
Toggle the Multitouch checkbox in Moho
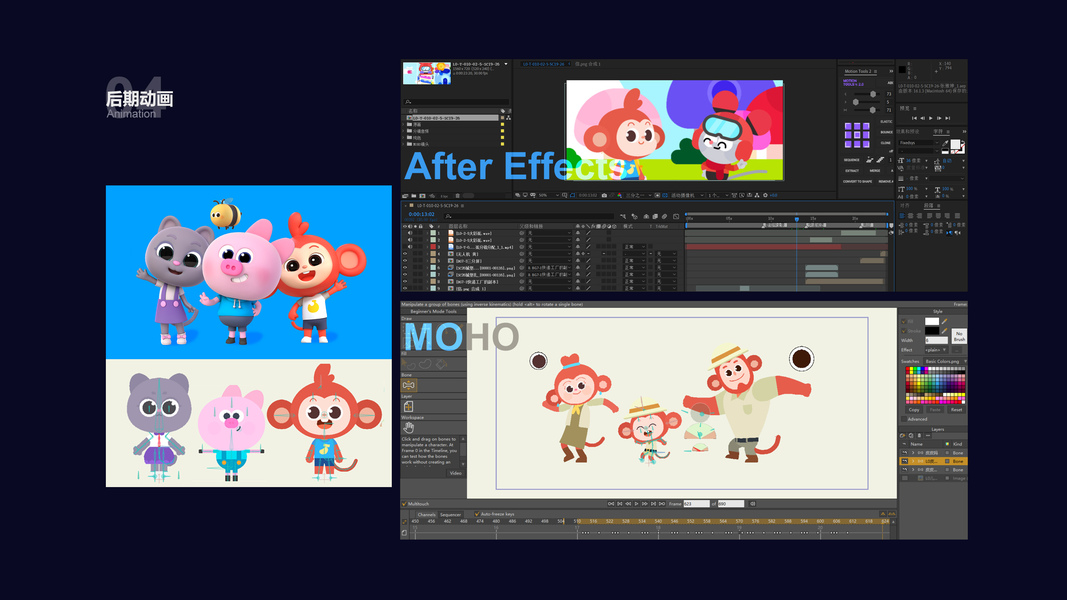tap(404, 504)
